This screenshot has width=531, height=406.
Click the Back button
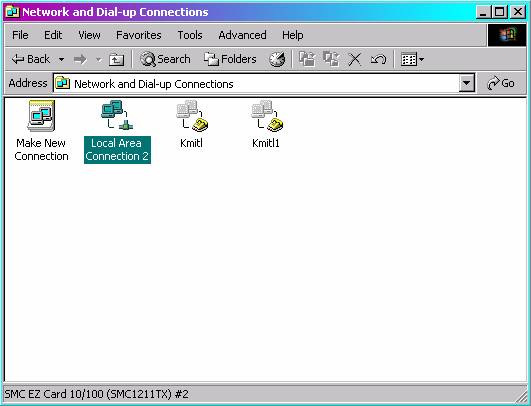31,59
